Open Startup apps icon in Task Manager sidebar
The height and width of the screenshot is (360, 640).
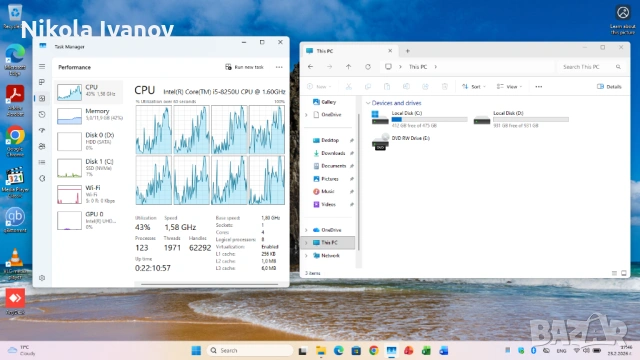click(x=42, y=130)
